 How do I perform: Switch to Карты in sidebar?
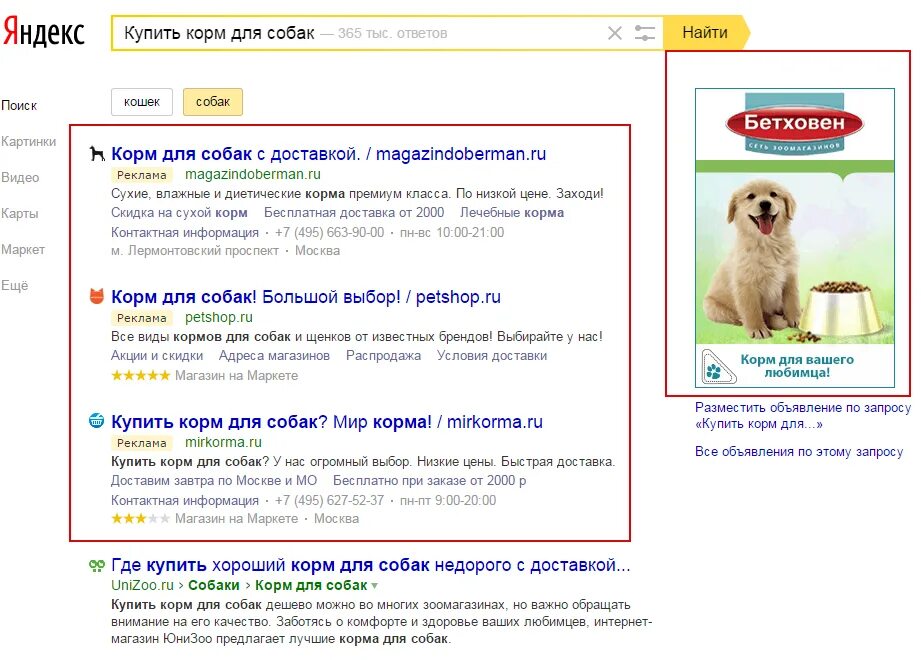19,213
